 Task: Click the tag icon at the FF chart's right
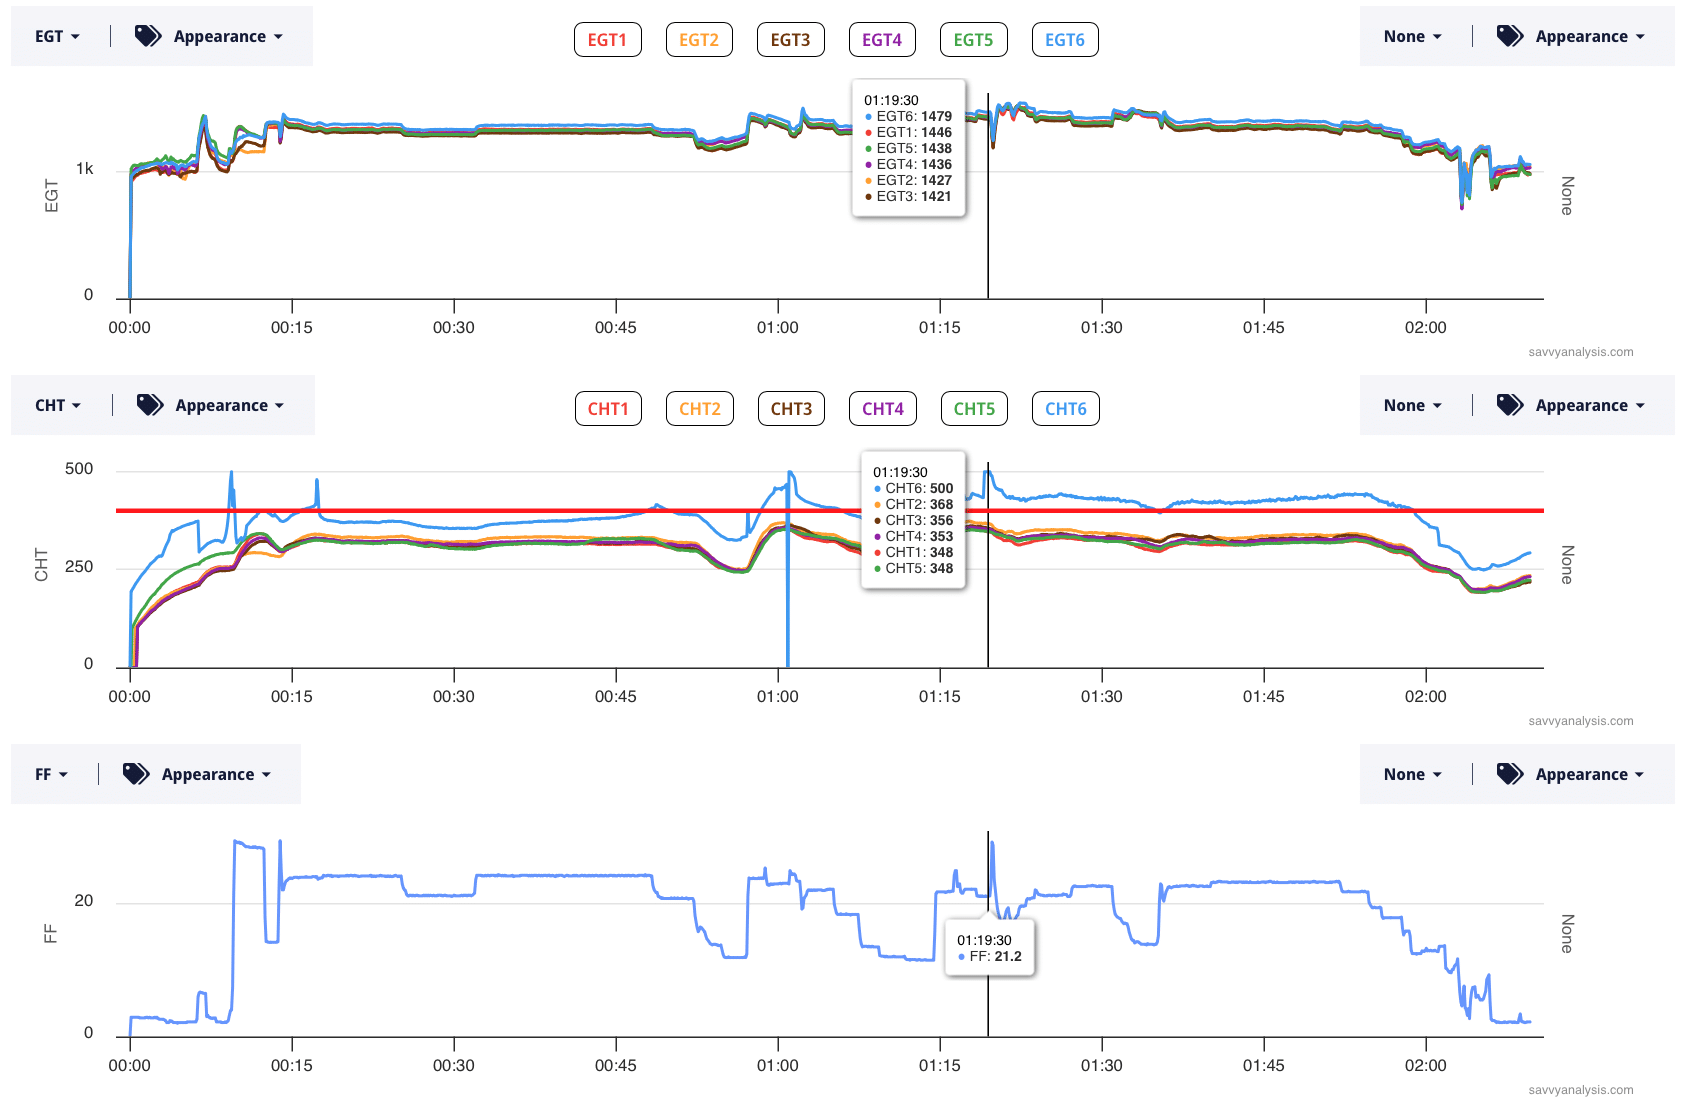(1509, 774)
